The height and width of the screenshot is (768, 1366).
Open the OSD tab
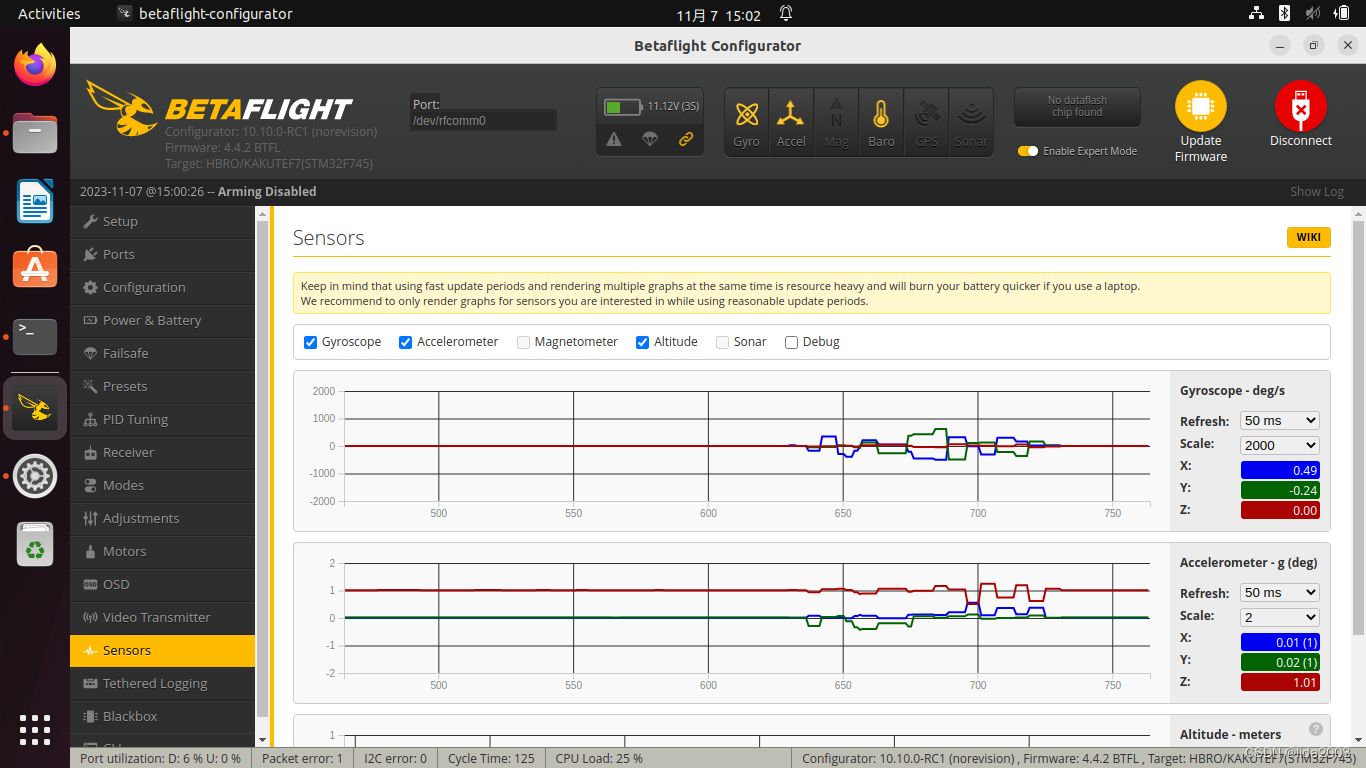coord(162,585)
